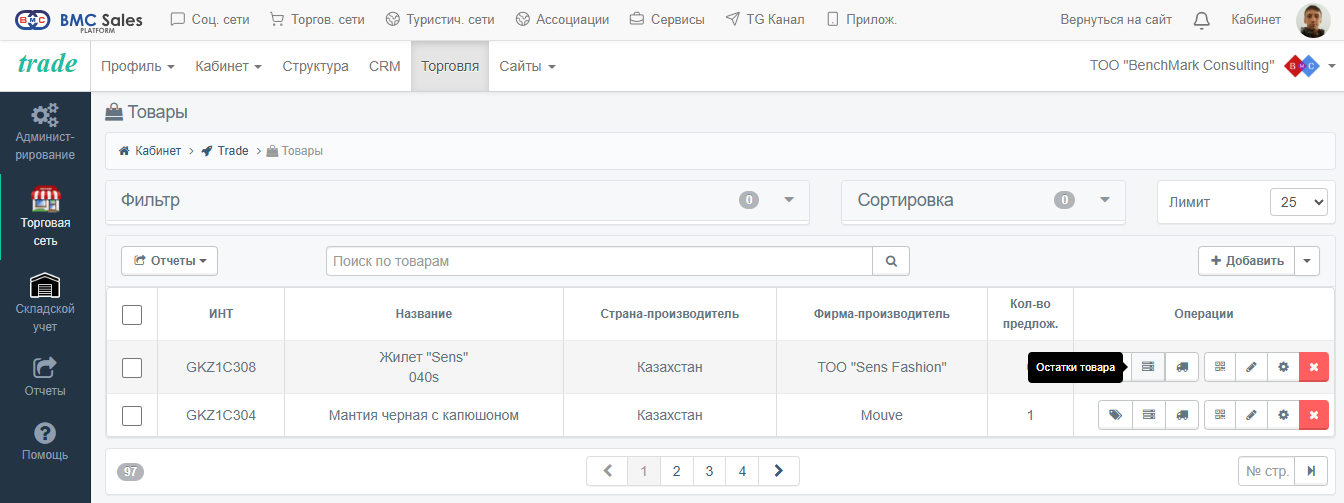This screenshot has height=503, width=1344.
Task: Click the trade logo
Action: [47, 64]
